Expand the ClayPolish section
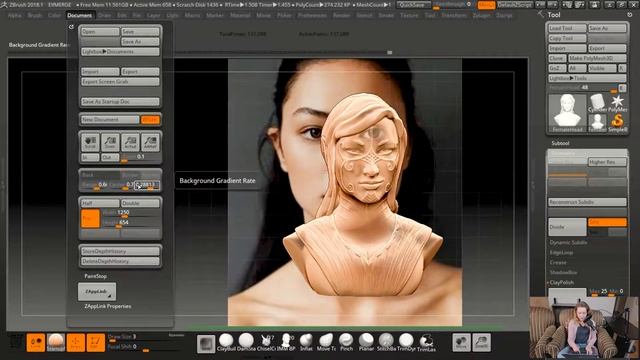 [562, 282]
